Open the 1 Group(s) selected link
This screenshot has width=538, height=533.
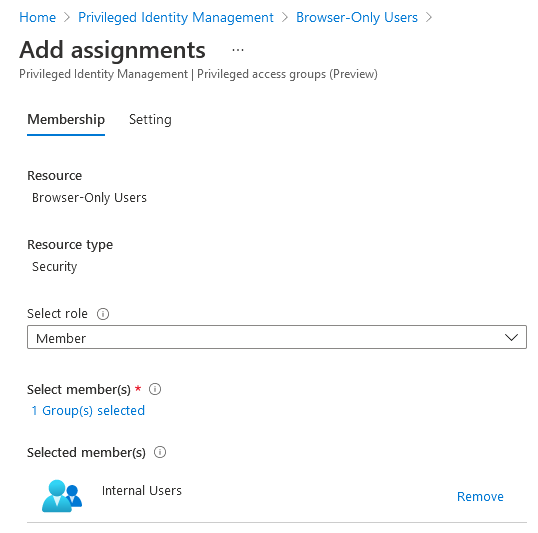pyautogui.click(x=88, y=410)
